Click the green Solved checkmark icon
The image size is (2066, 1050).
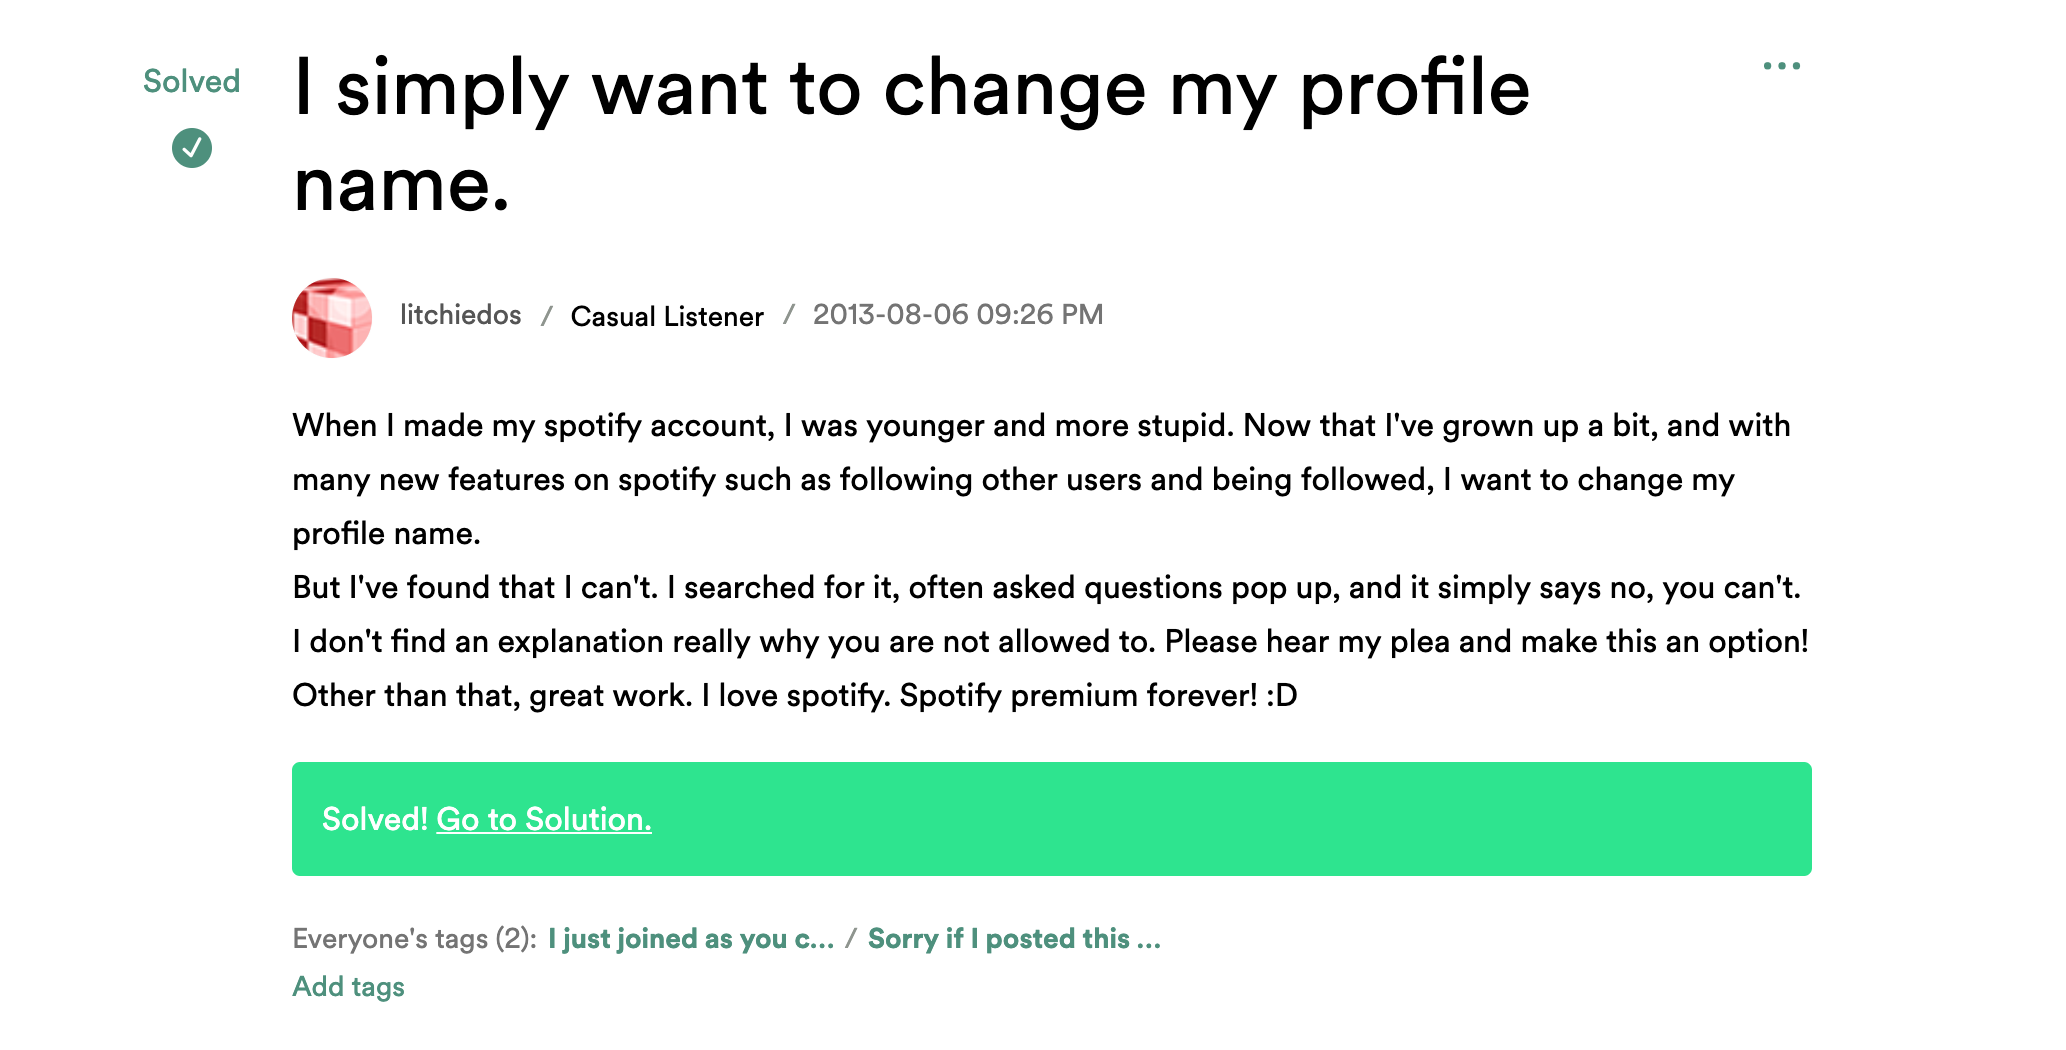192,148
